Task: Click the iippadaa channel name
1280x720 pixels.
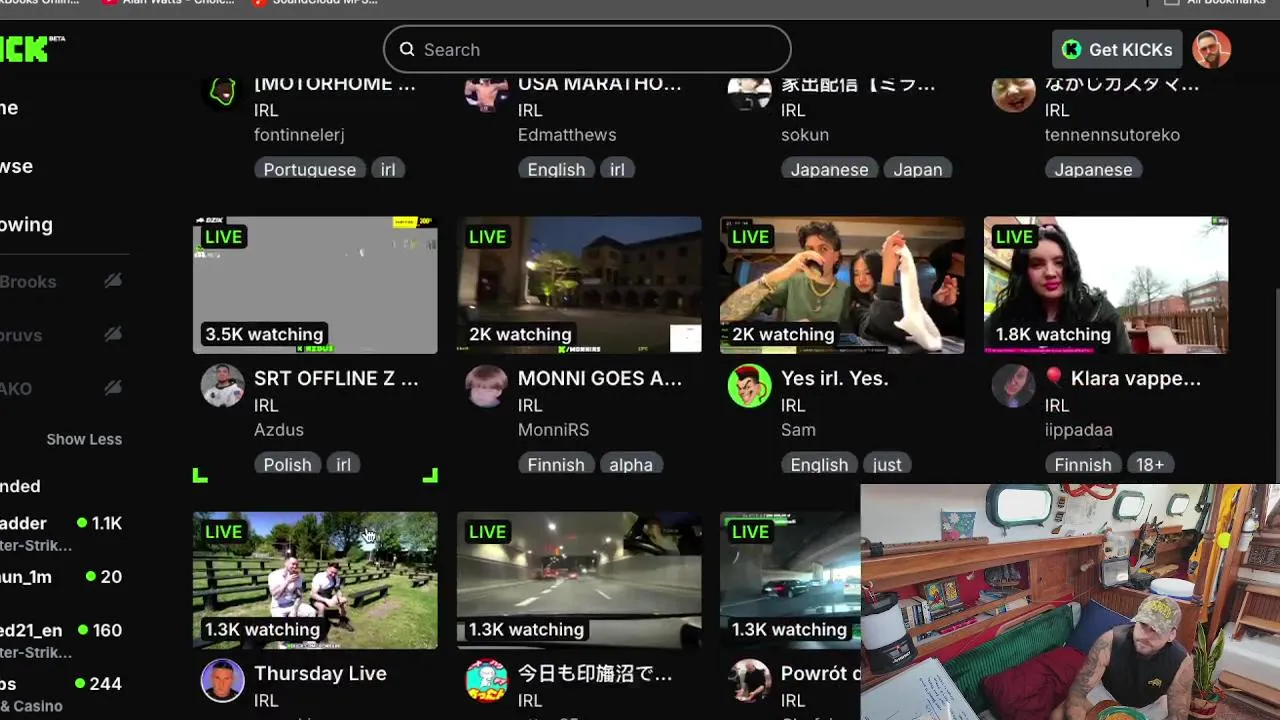Action: point(1079,430)
